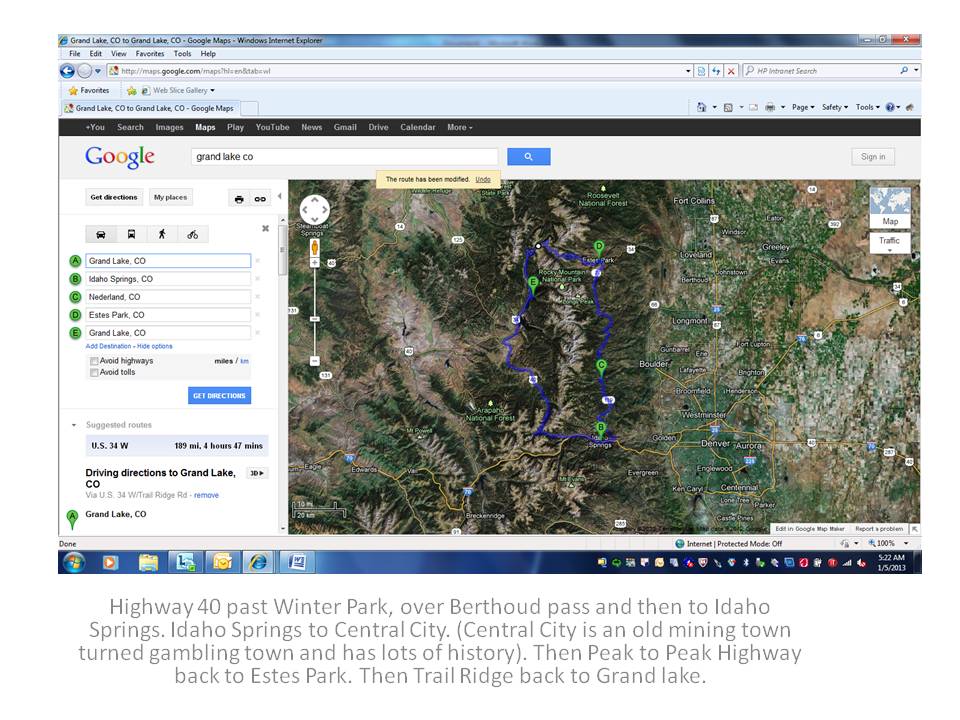Click the Get directions button at top

tap(114, 197)
